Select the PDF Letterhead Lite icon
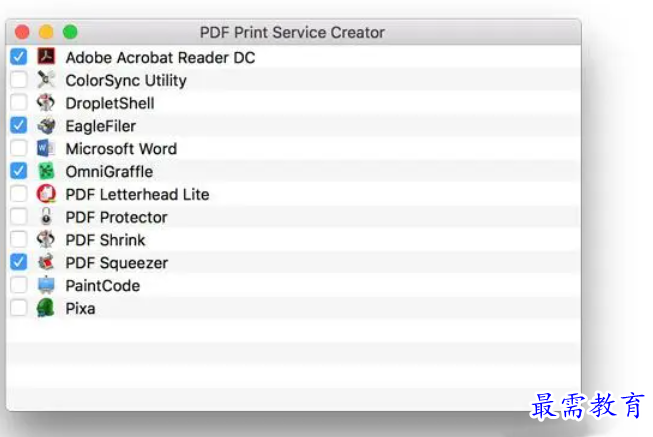653x437 pixels. coord(46,194)
